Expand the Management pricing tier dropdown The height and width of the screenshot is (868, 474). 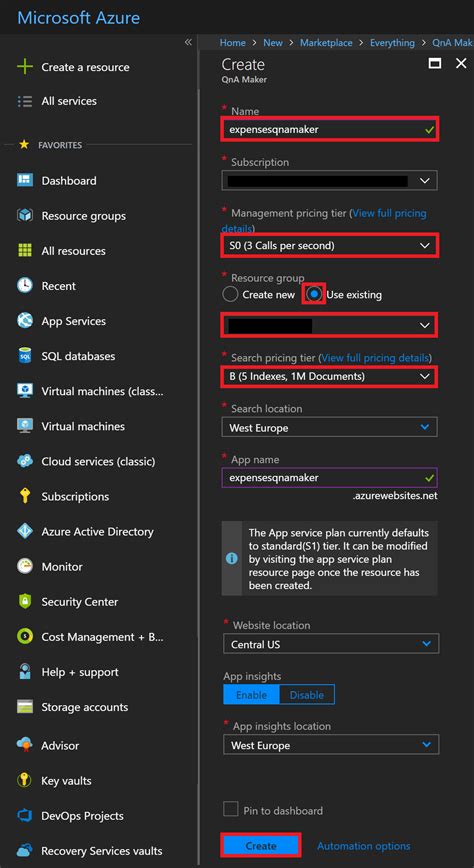[329, 245]
